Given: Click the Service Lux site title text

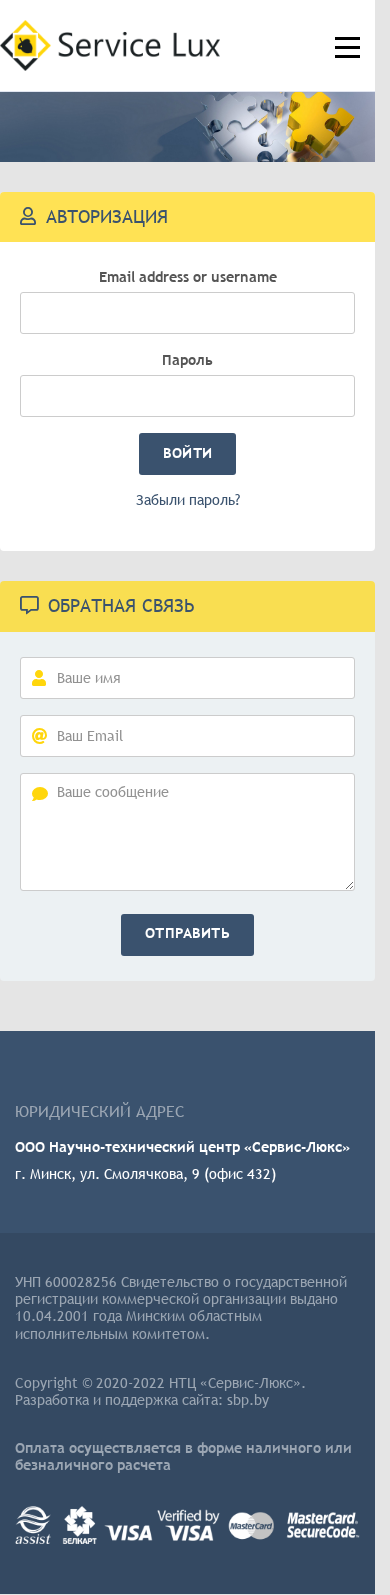Looking at the screenshot, I should (139, 45).
